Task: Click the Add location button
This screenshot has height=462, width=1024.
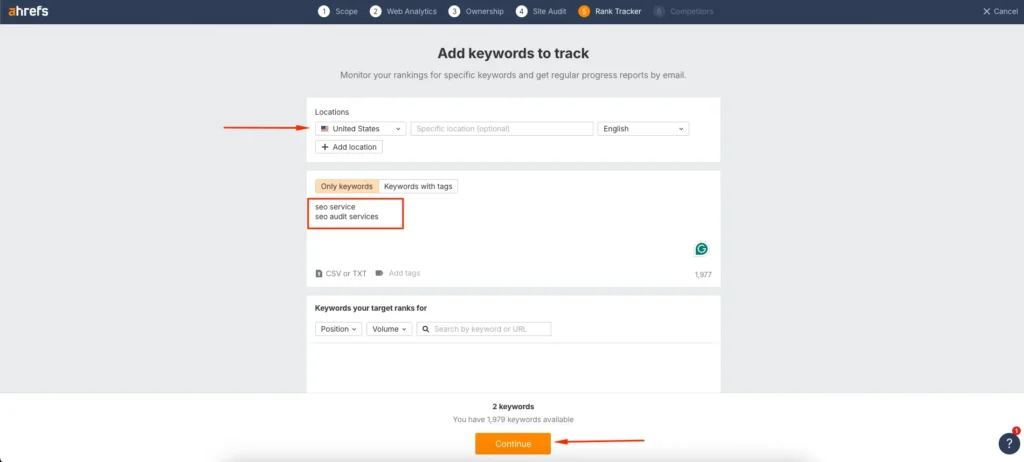Action: [x=349, y=147]
